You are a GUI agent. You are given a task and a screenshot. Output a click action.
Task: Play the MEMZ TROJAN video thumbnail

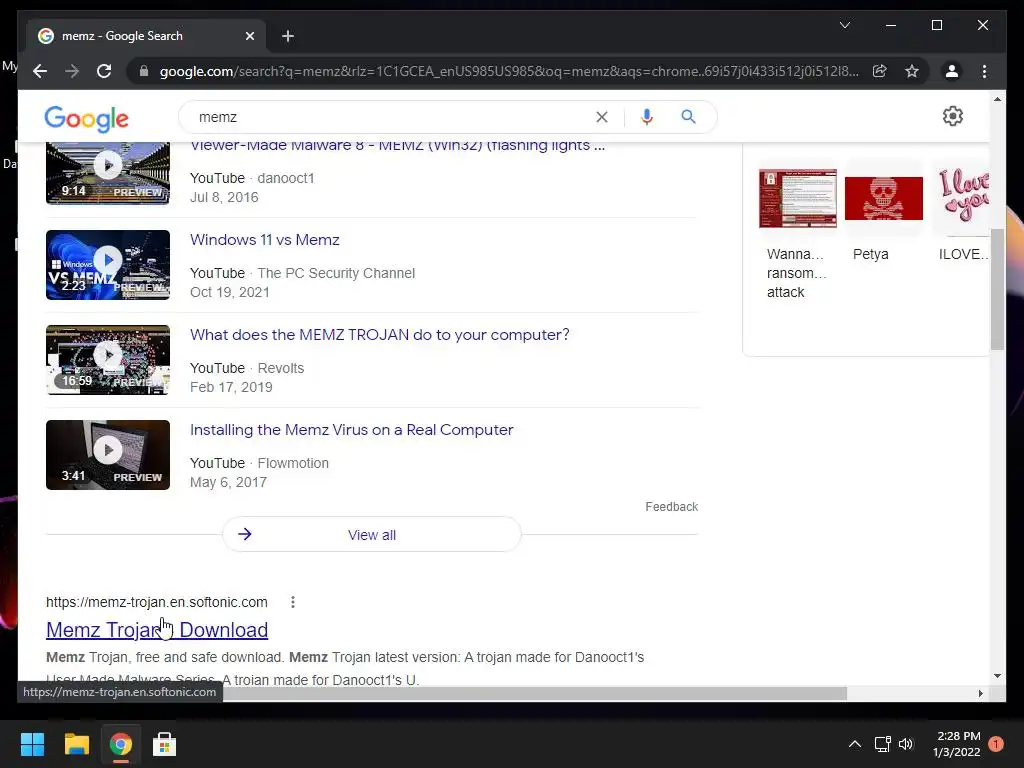point(108,360)
